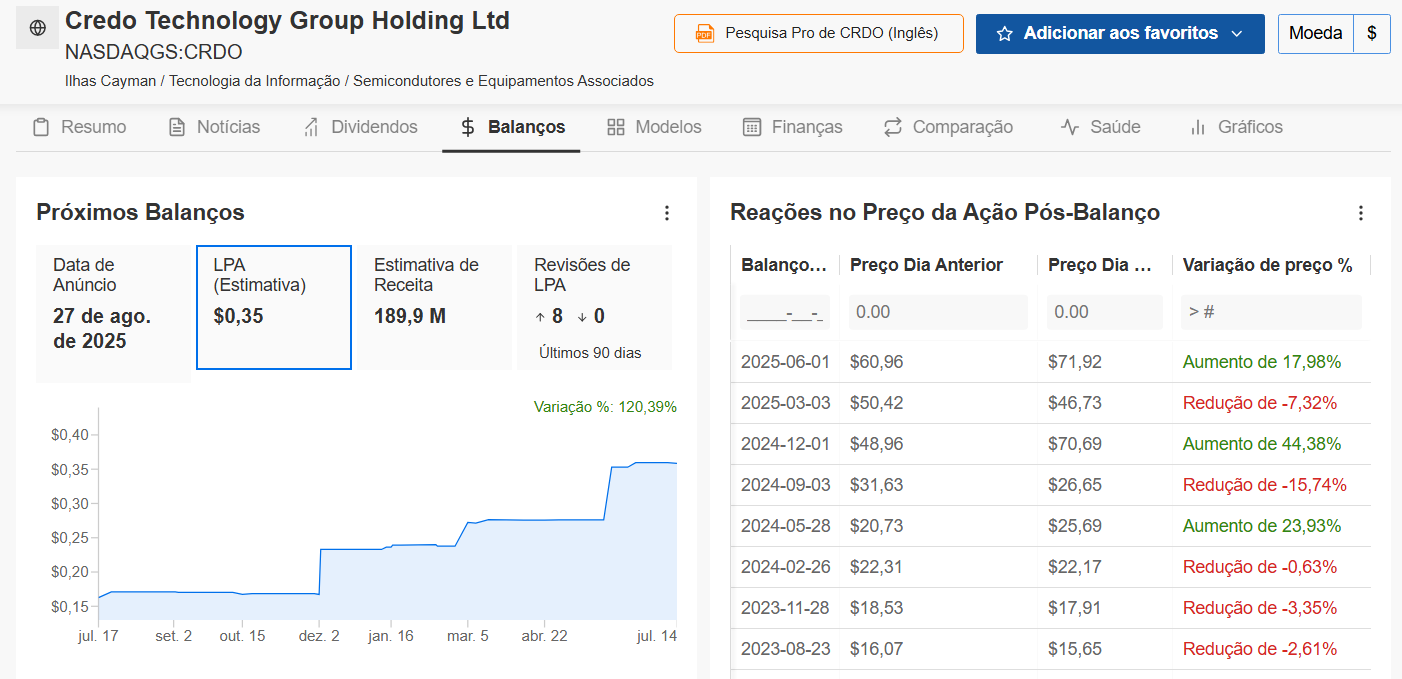Select the Estimativa de Receita card
The height and width of the screenshot is (679, 1402).
click(x=434, y=307)
